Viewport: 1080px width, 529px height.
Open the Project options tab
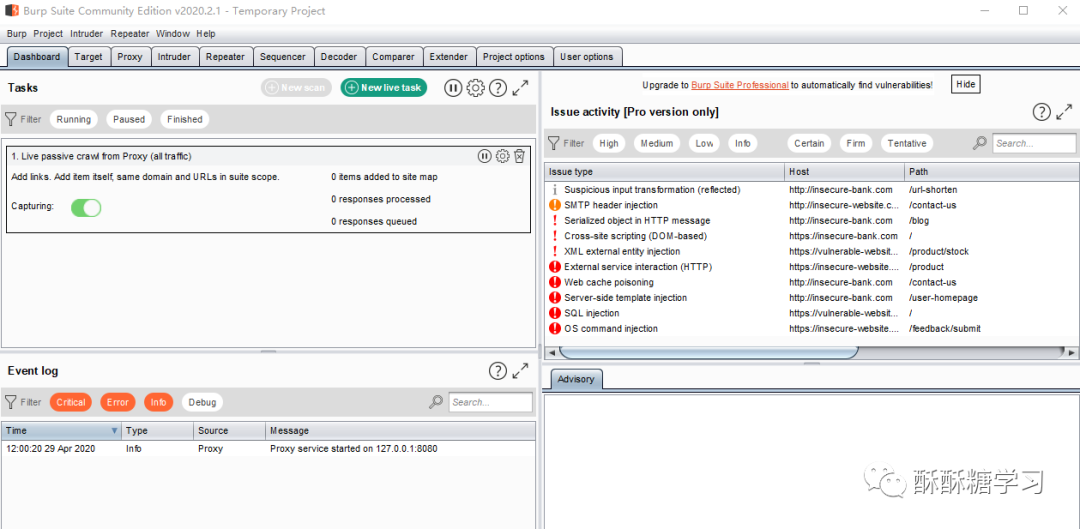tap(514, 56)
